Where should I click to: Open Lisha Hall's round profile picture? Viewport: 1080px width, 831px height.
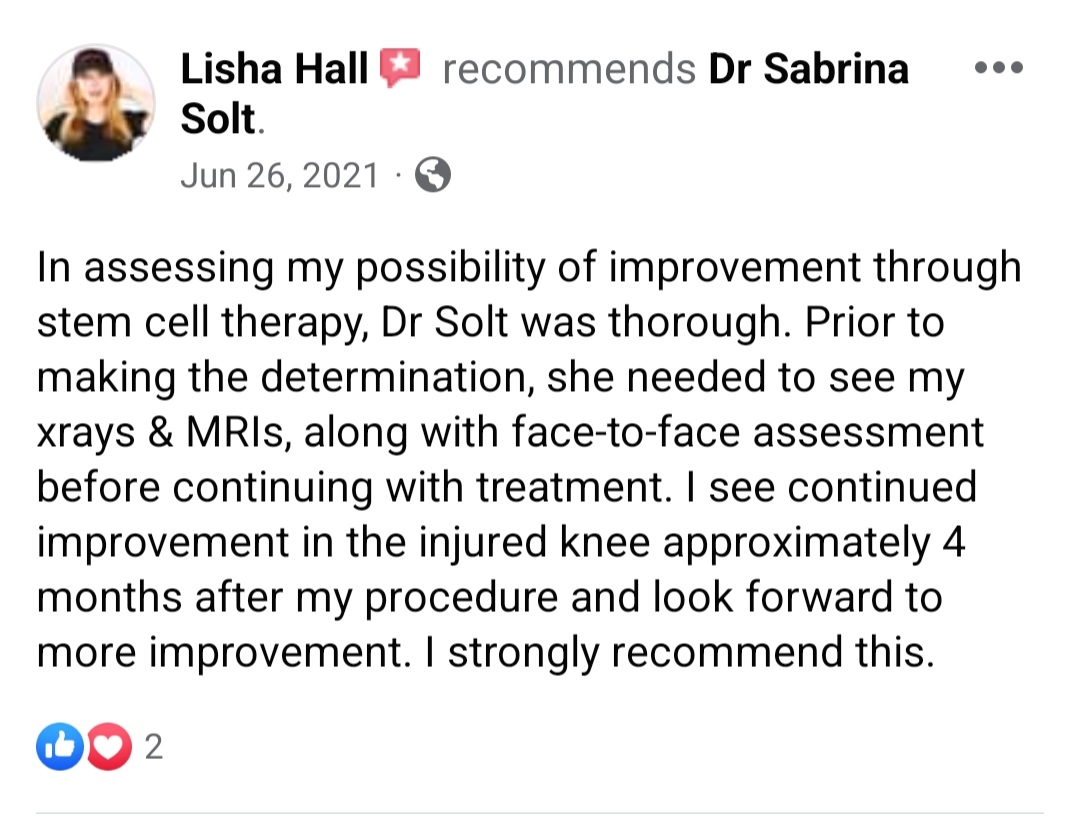coord(95,103)
